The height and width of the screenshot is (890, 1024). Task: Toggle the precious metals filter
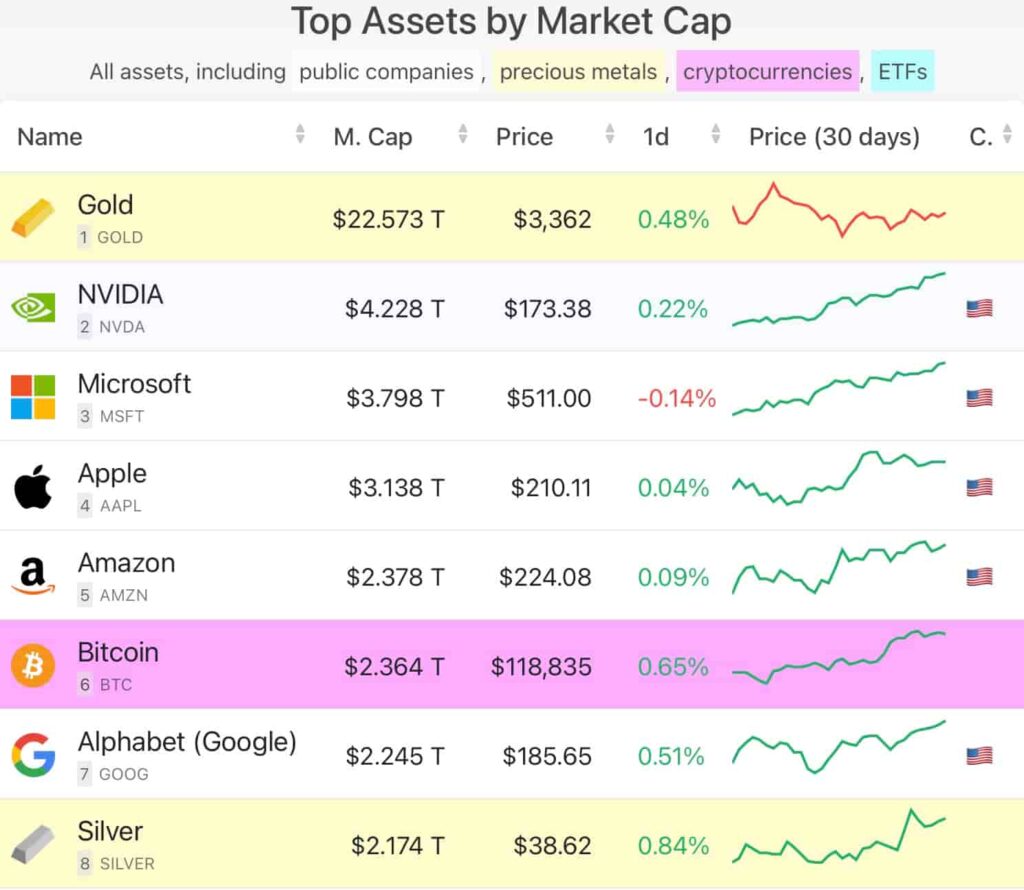578,71
